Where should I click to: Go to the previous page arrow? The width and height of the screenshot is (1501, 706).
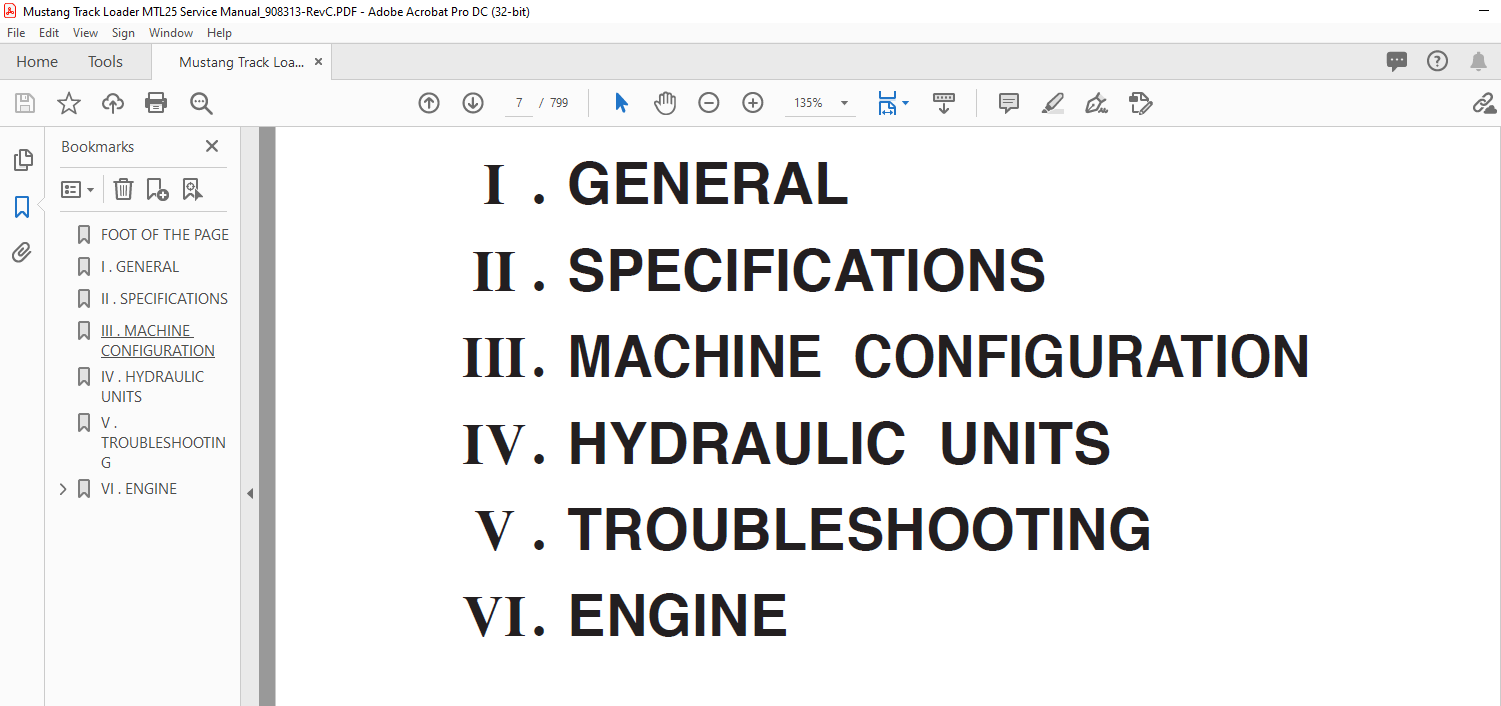[x=429, y=103]
